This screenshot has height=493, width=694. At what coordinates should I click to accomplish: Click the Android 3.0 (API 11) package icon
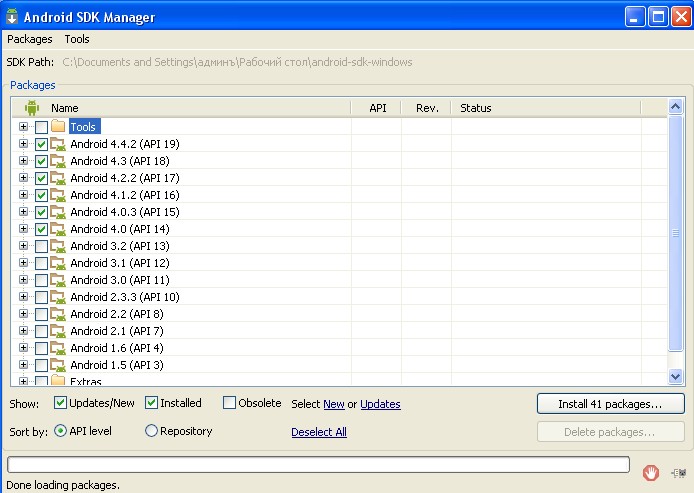(58, 280)
